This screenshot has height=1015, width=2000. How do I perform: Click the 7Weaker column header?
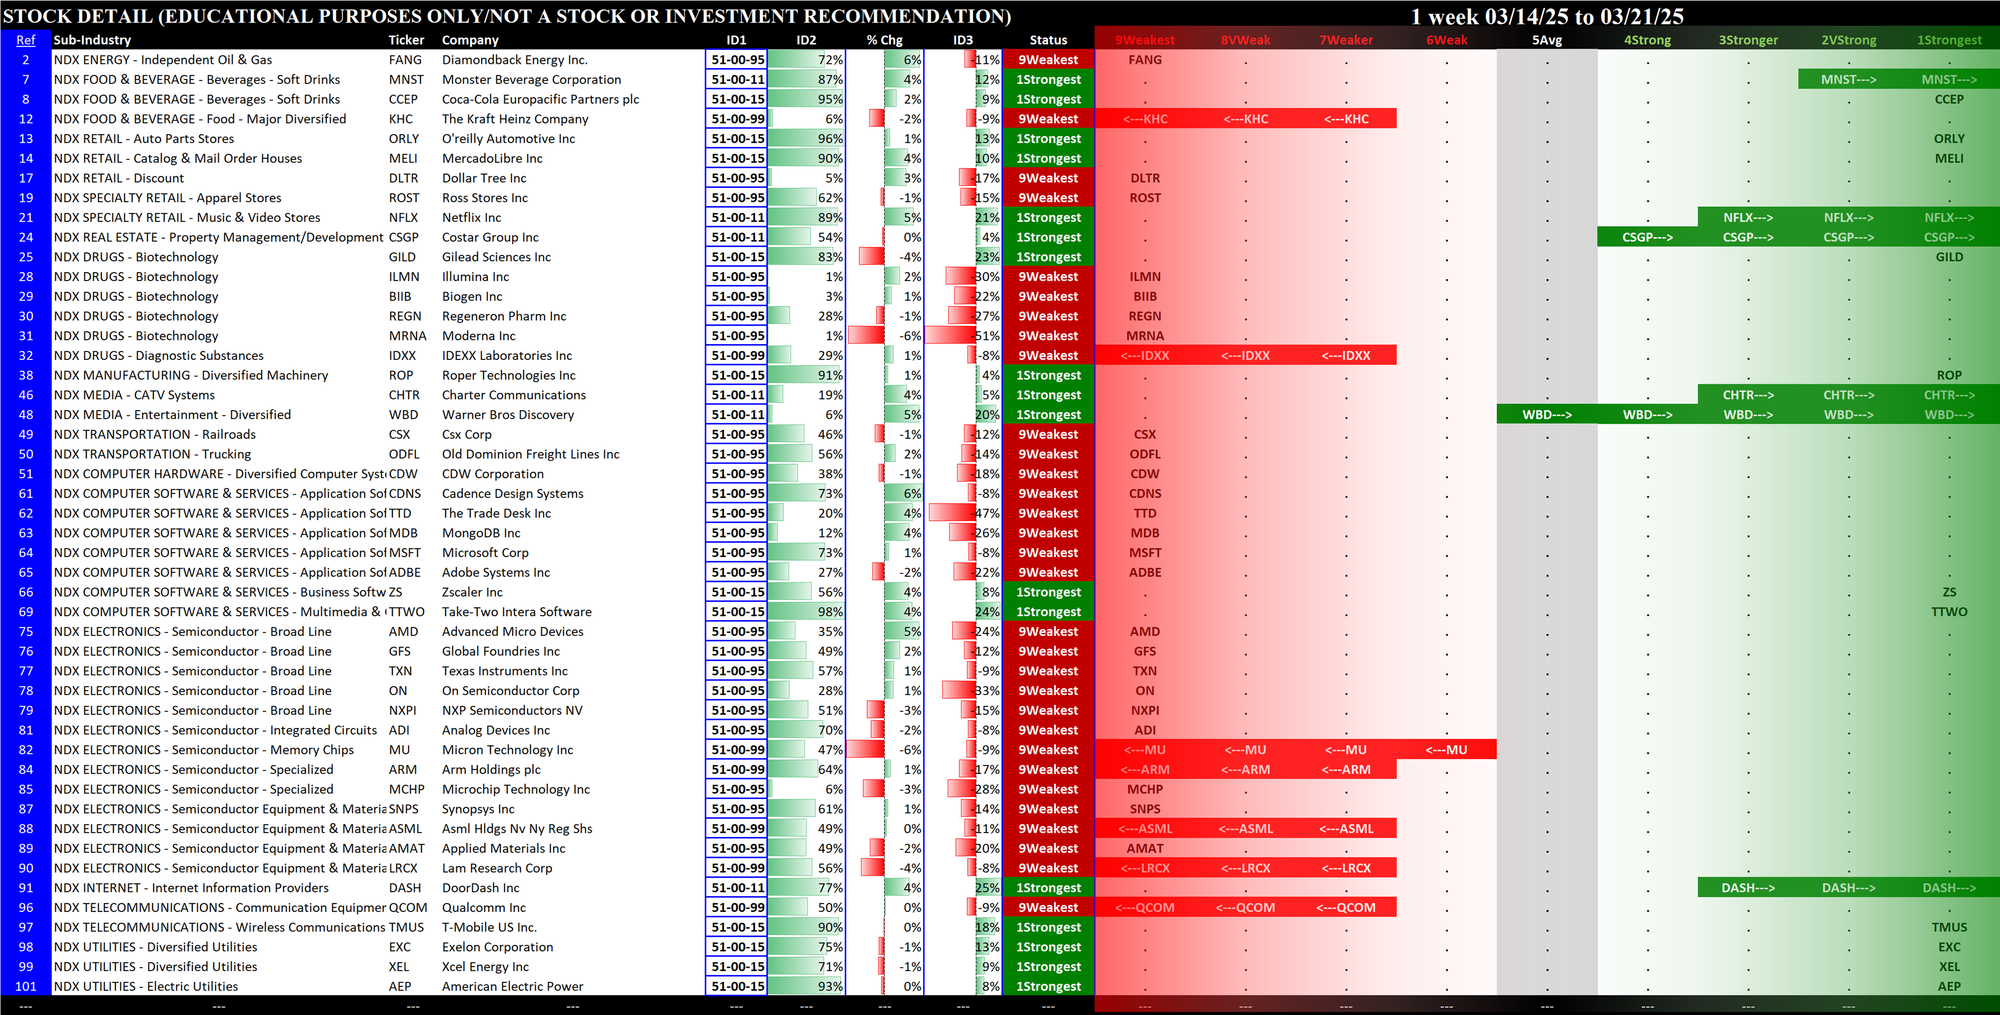1346,40
